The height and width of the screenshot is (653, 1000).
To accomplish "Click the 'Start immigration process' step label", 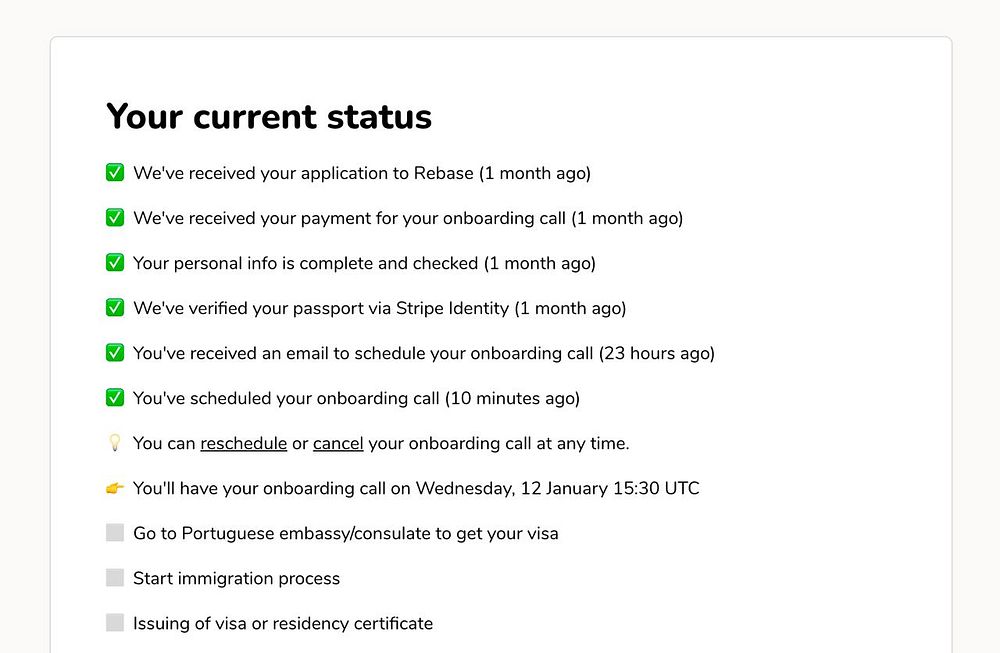I will (x=237, y=578).
